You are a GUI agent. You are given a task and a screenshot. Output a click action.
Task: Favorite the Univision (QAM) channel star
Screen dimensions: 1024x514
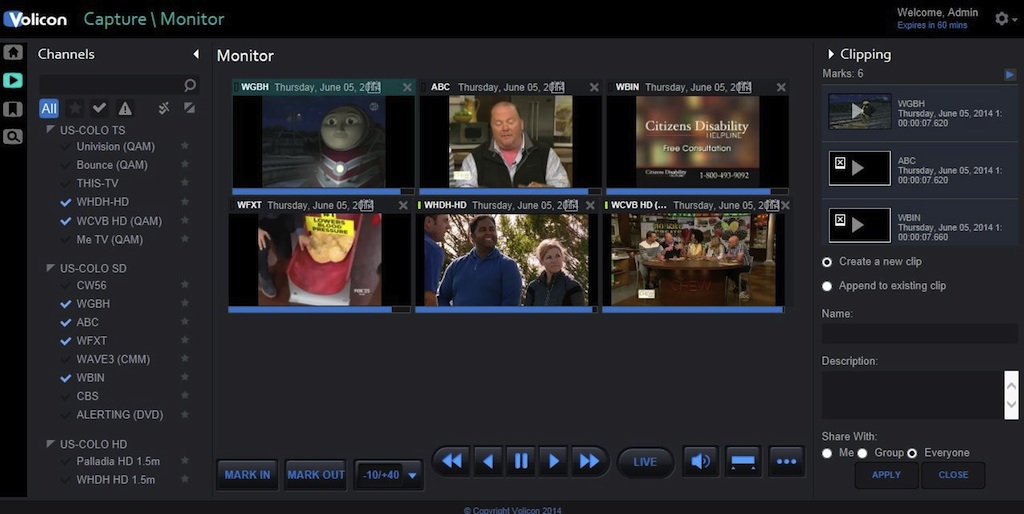[185, 146]
